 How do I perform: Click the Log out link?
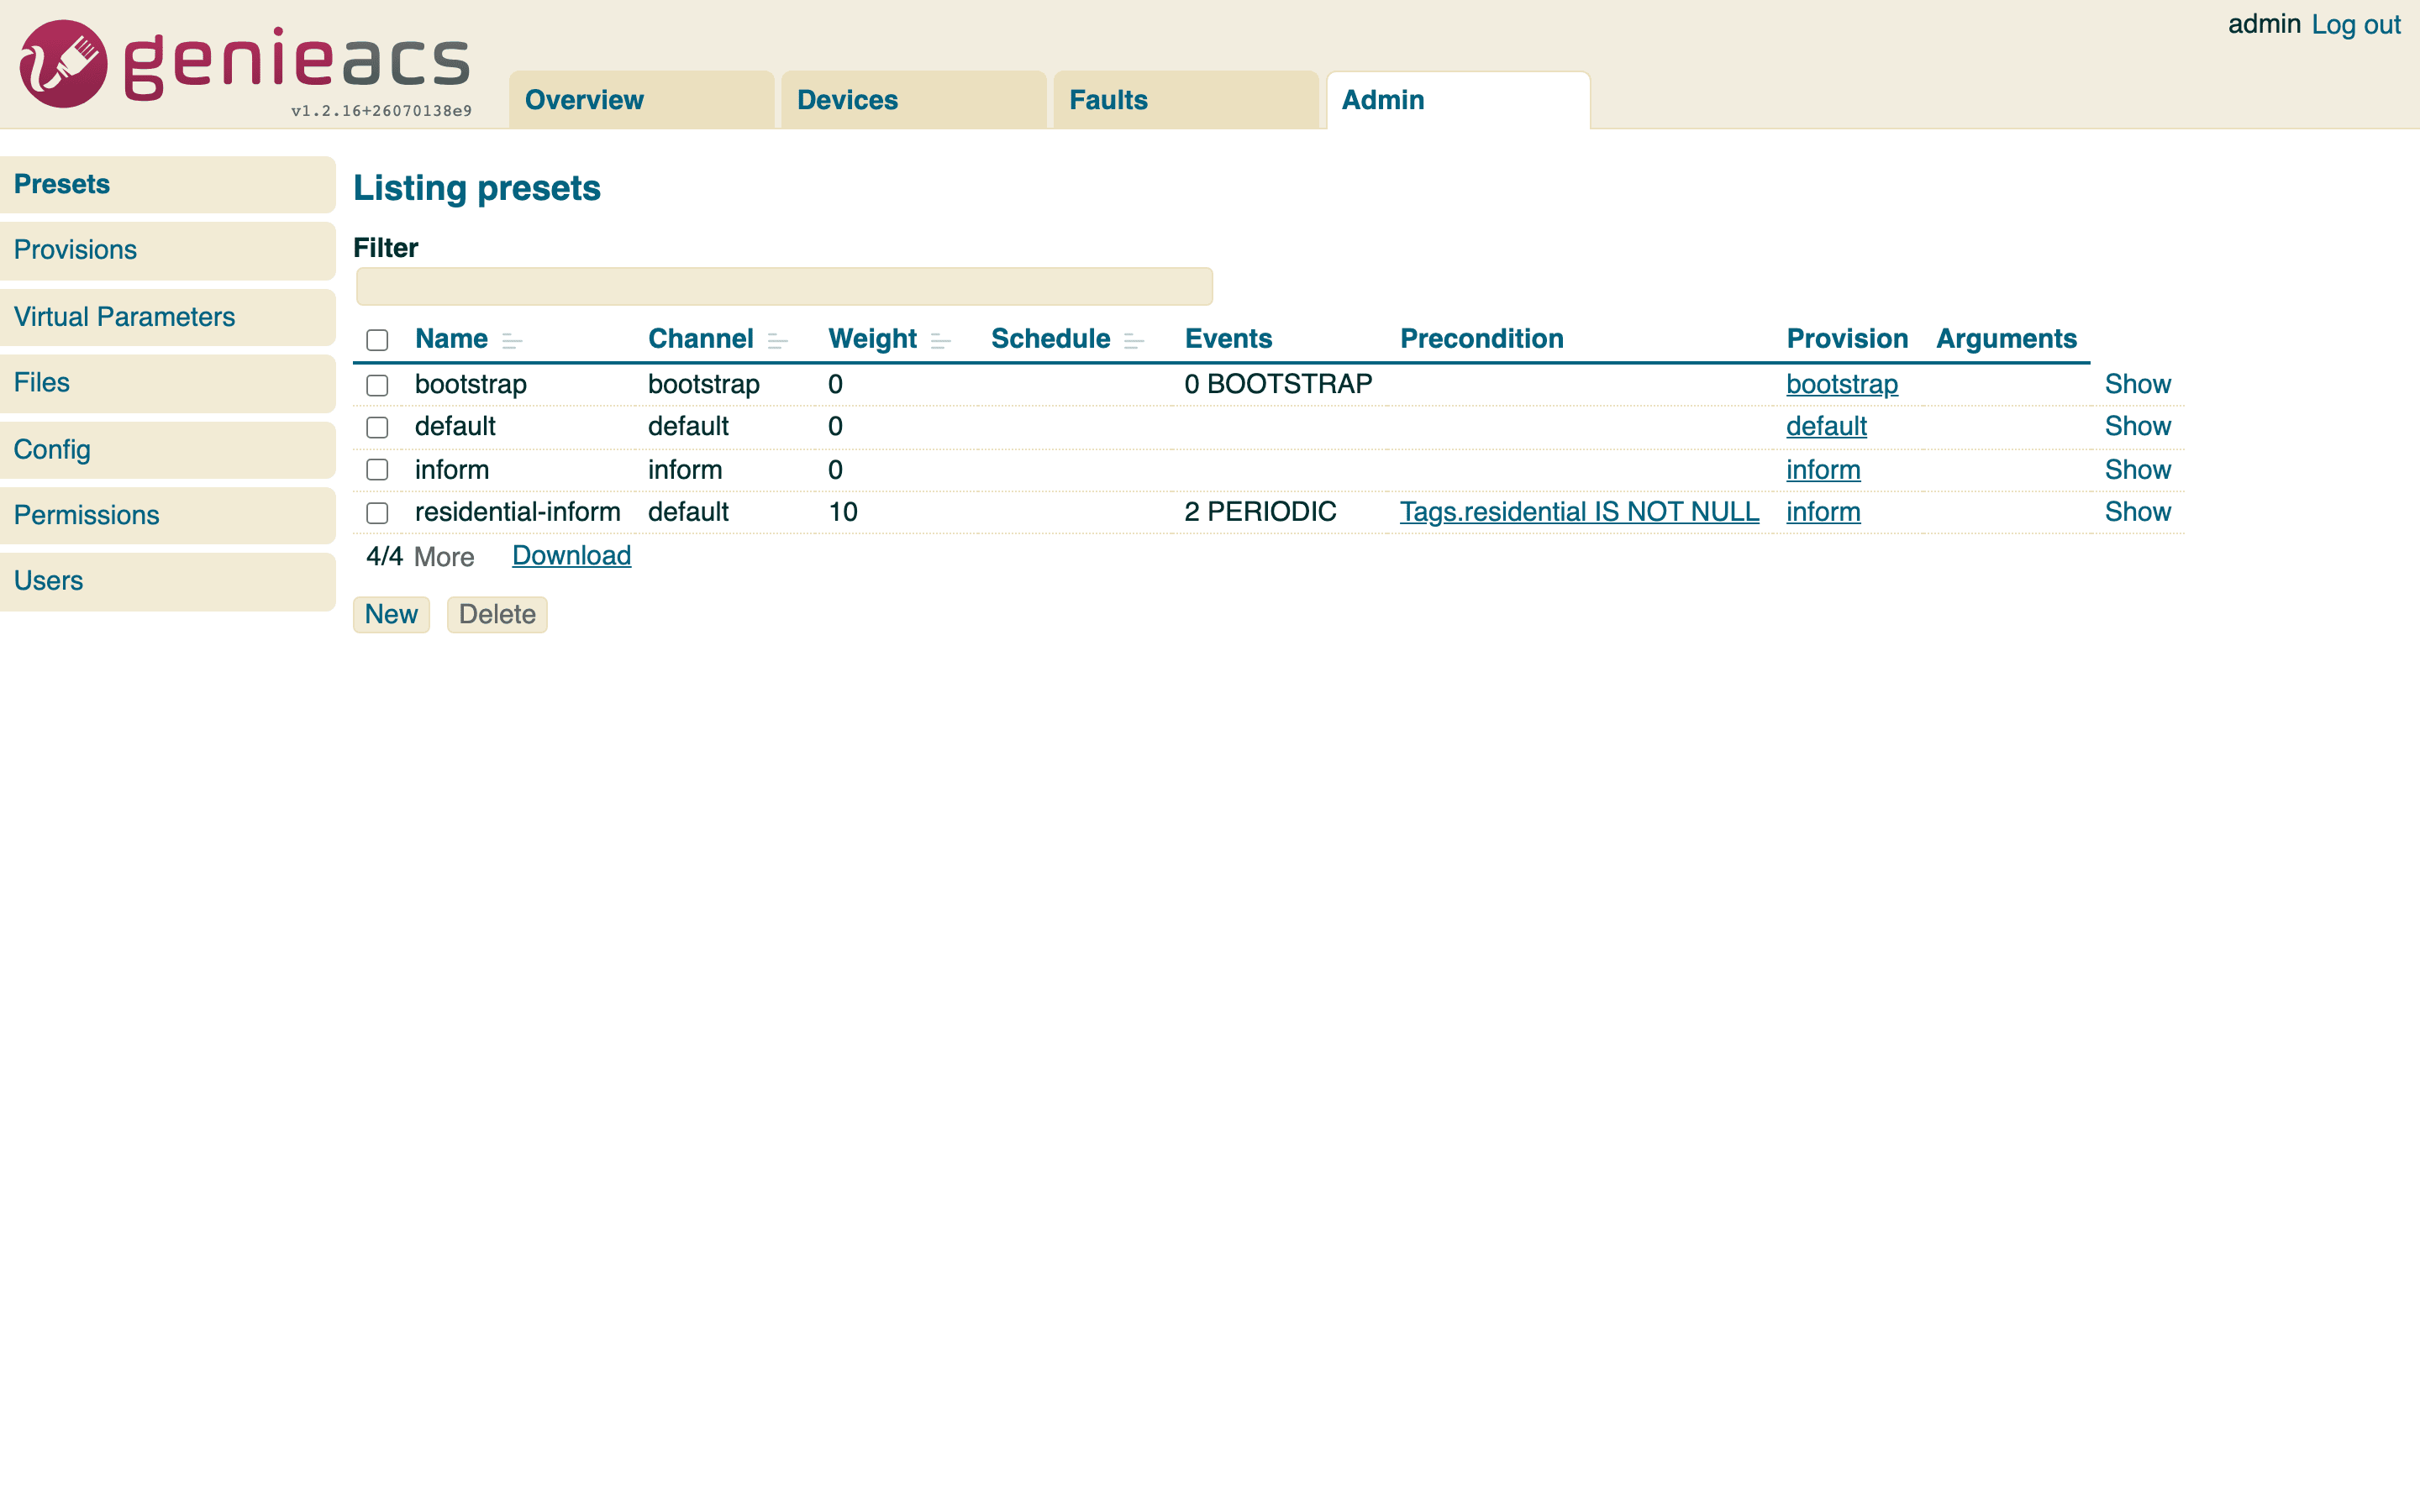(x=2355, y=25)
